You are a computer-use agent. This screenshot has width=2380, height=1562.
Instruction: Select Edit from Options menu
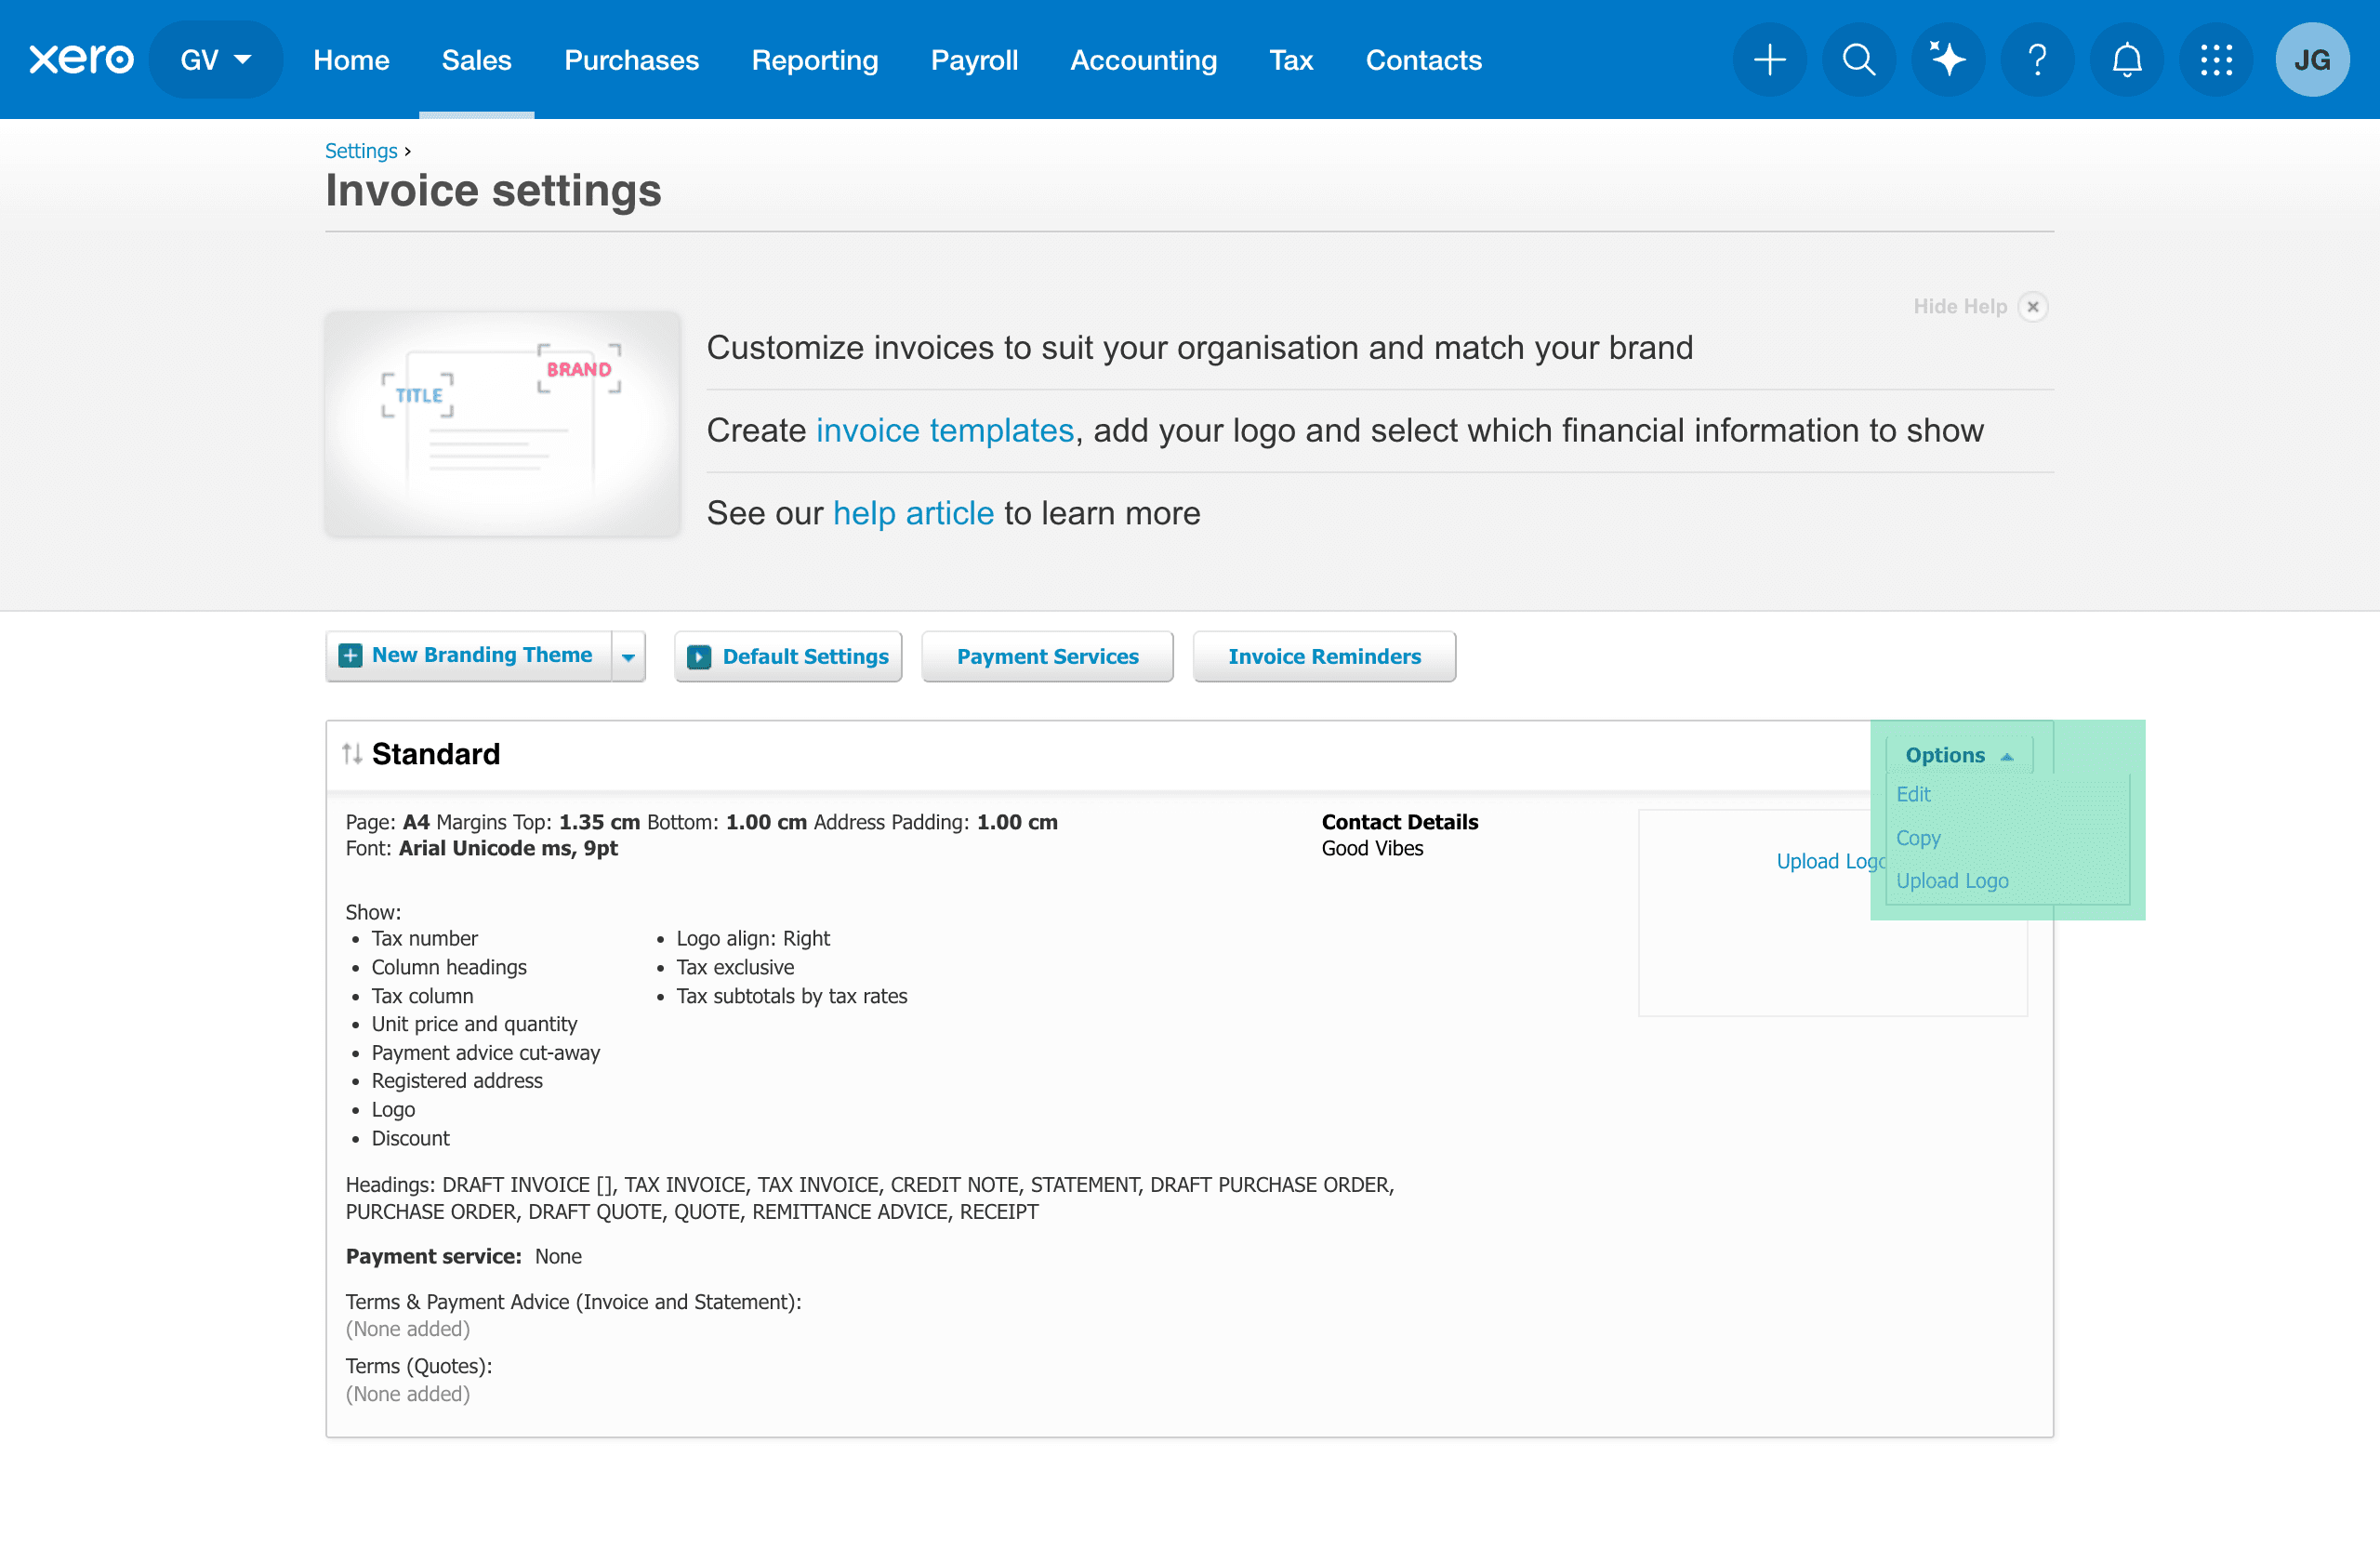coord(1913,794)
